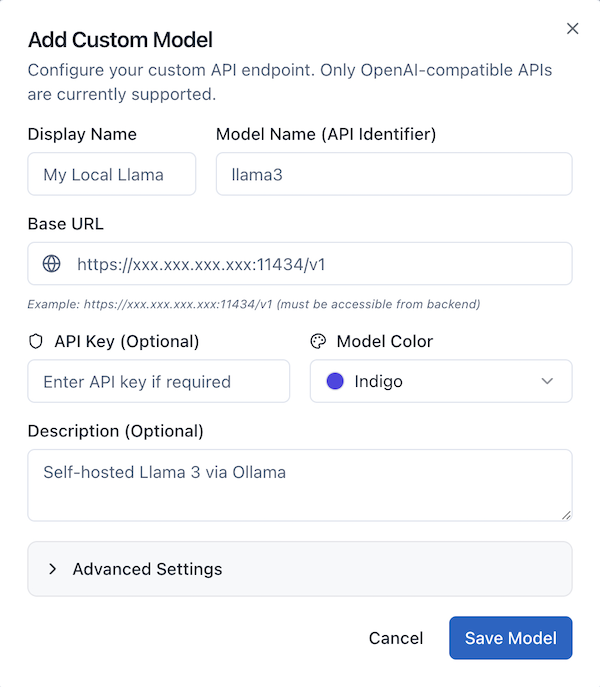Click the Example URL hint text
The height and width of the screenshot is (687, 600).
254,304
